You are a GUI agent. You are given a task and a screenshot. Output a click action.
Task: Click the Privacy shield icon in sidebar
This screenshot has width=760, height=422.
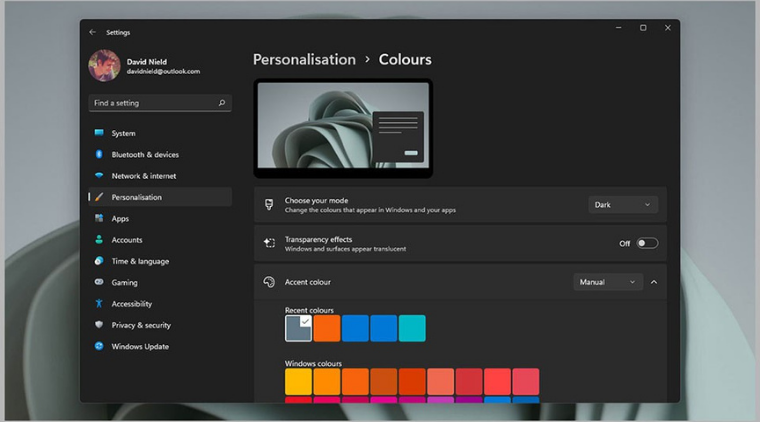[x=99, y=325]
